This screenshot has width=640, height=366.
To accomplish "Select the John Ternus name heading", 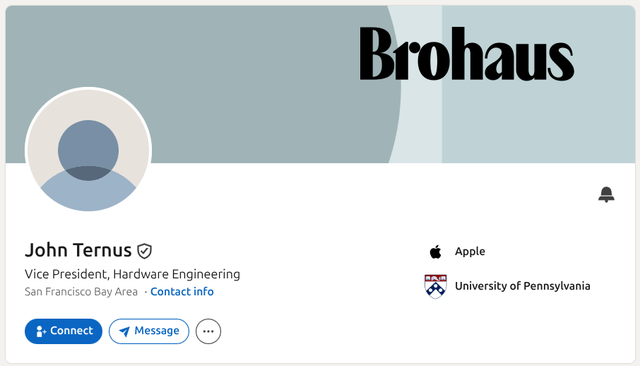I will click(78, 250).
